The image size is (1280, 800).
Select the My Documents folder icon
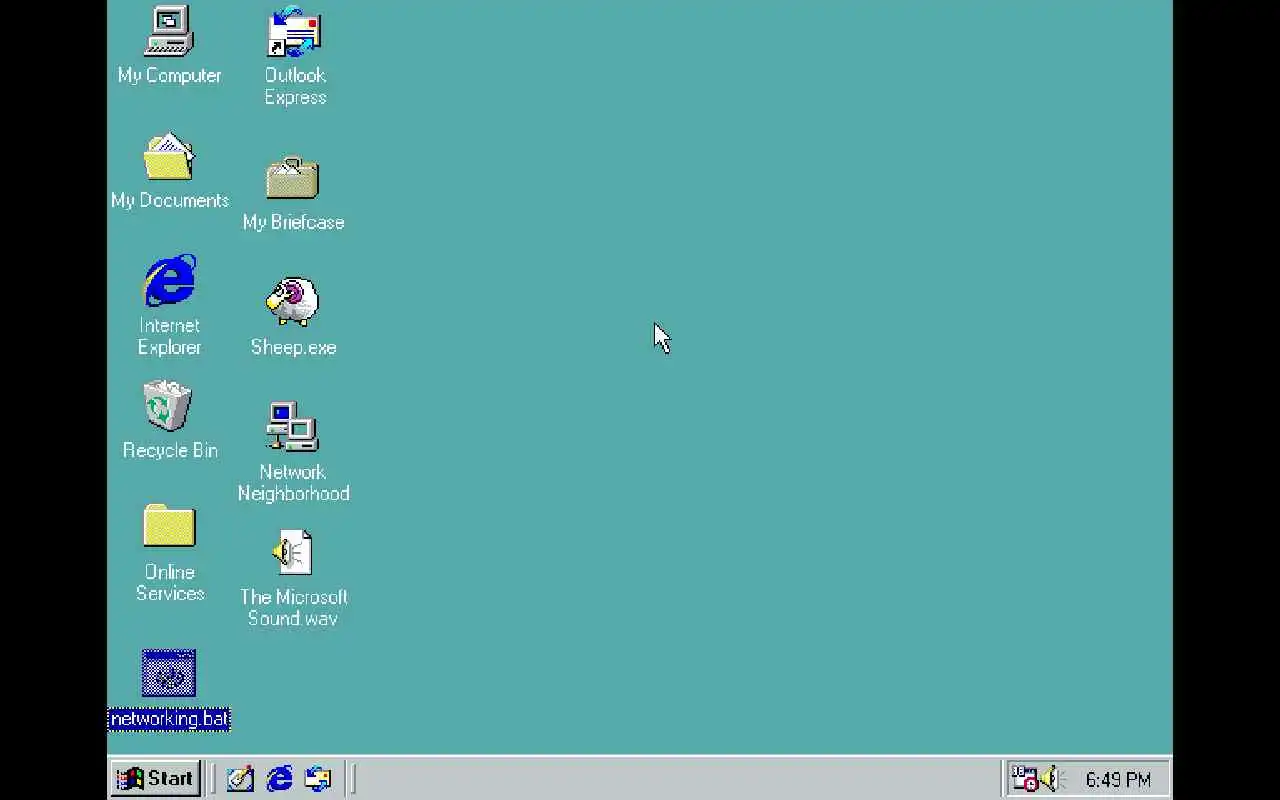point(169,157)
